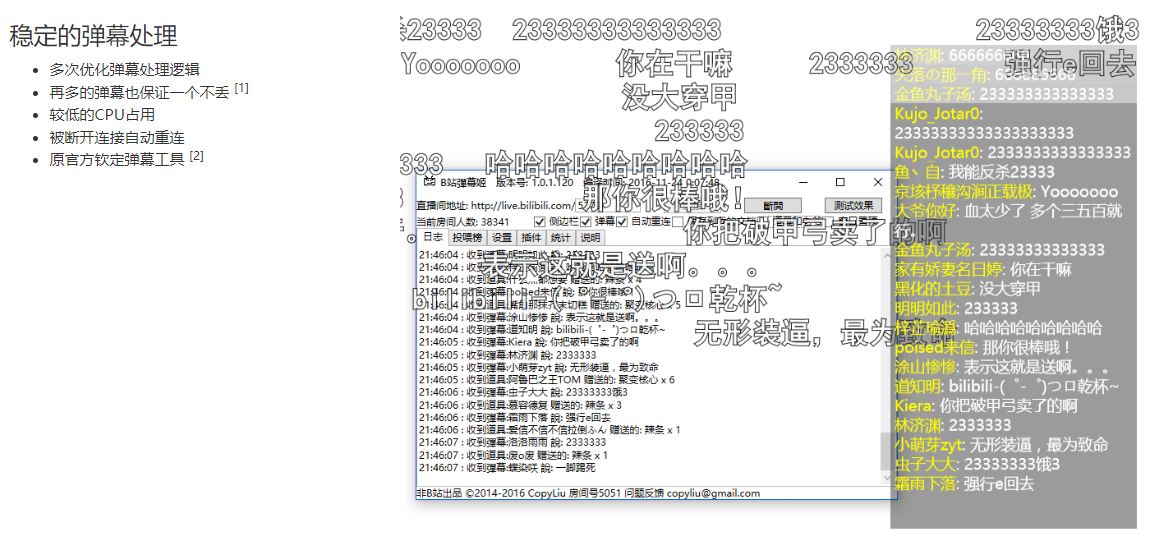Open footnote [2] after 原官方钦定弹幕工具
The height and width of the screenshot is (555, 1174).
(196, 157)
